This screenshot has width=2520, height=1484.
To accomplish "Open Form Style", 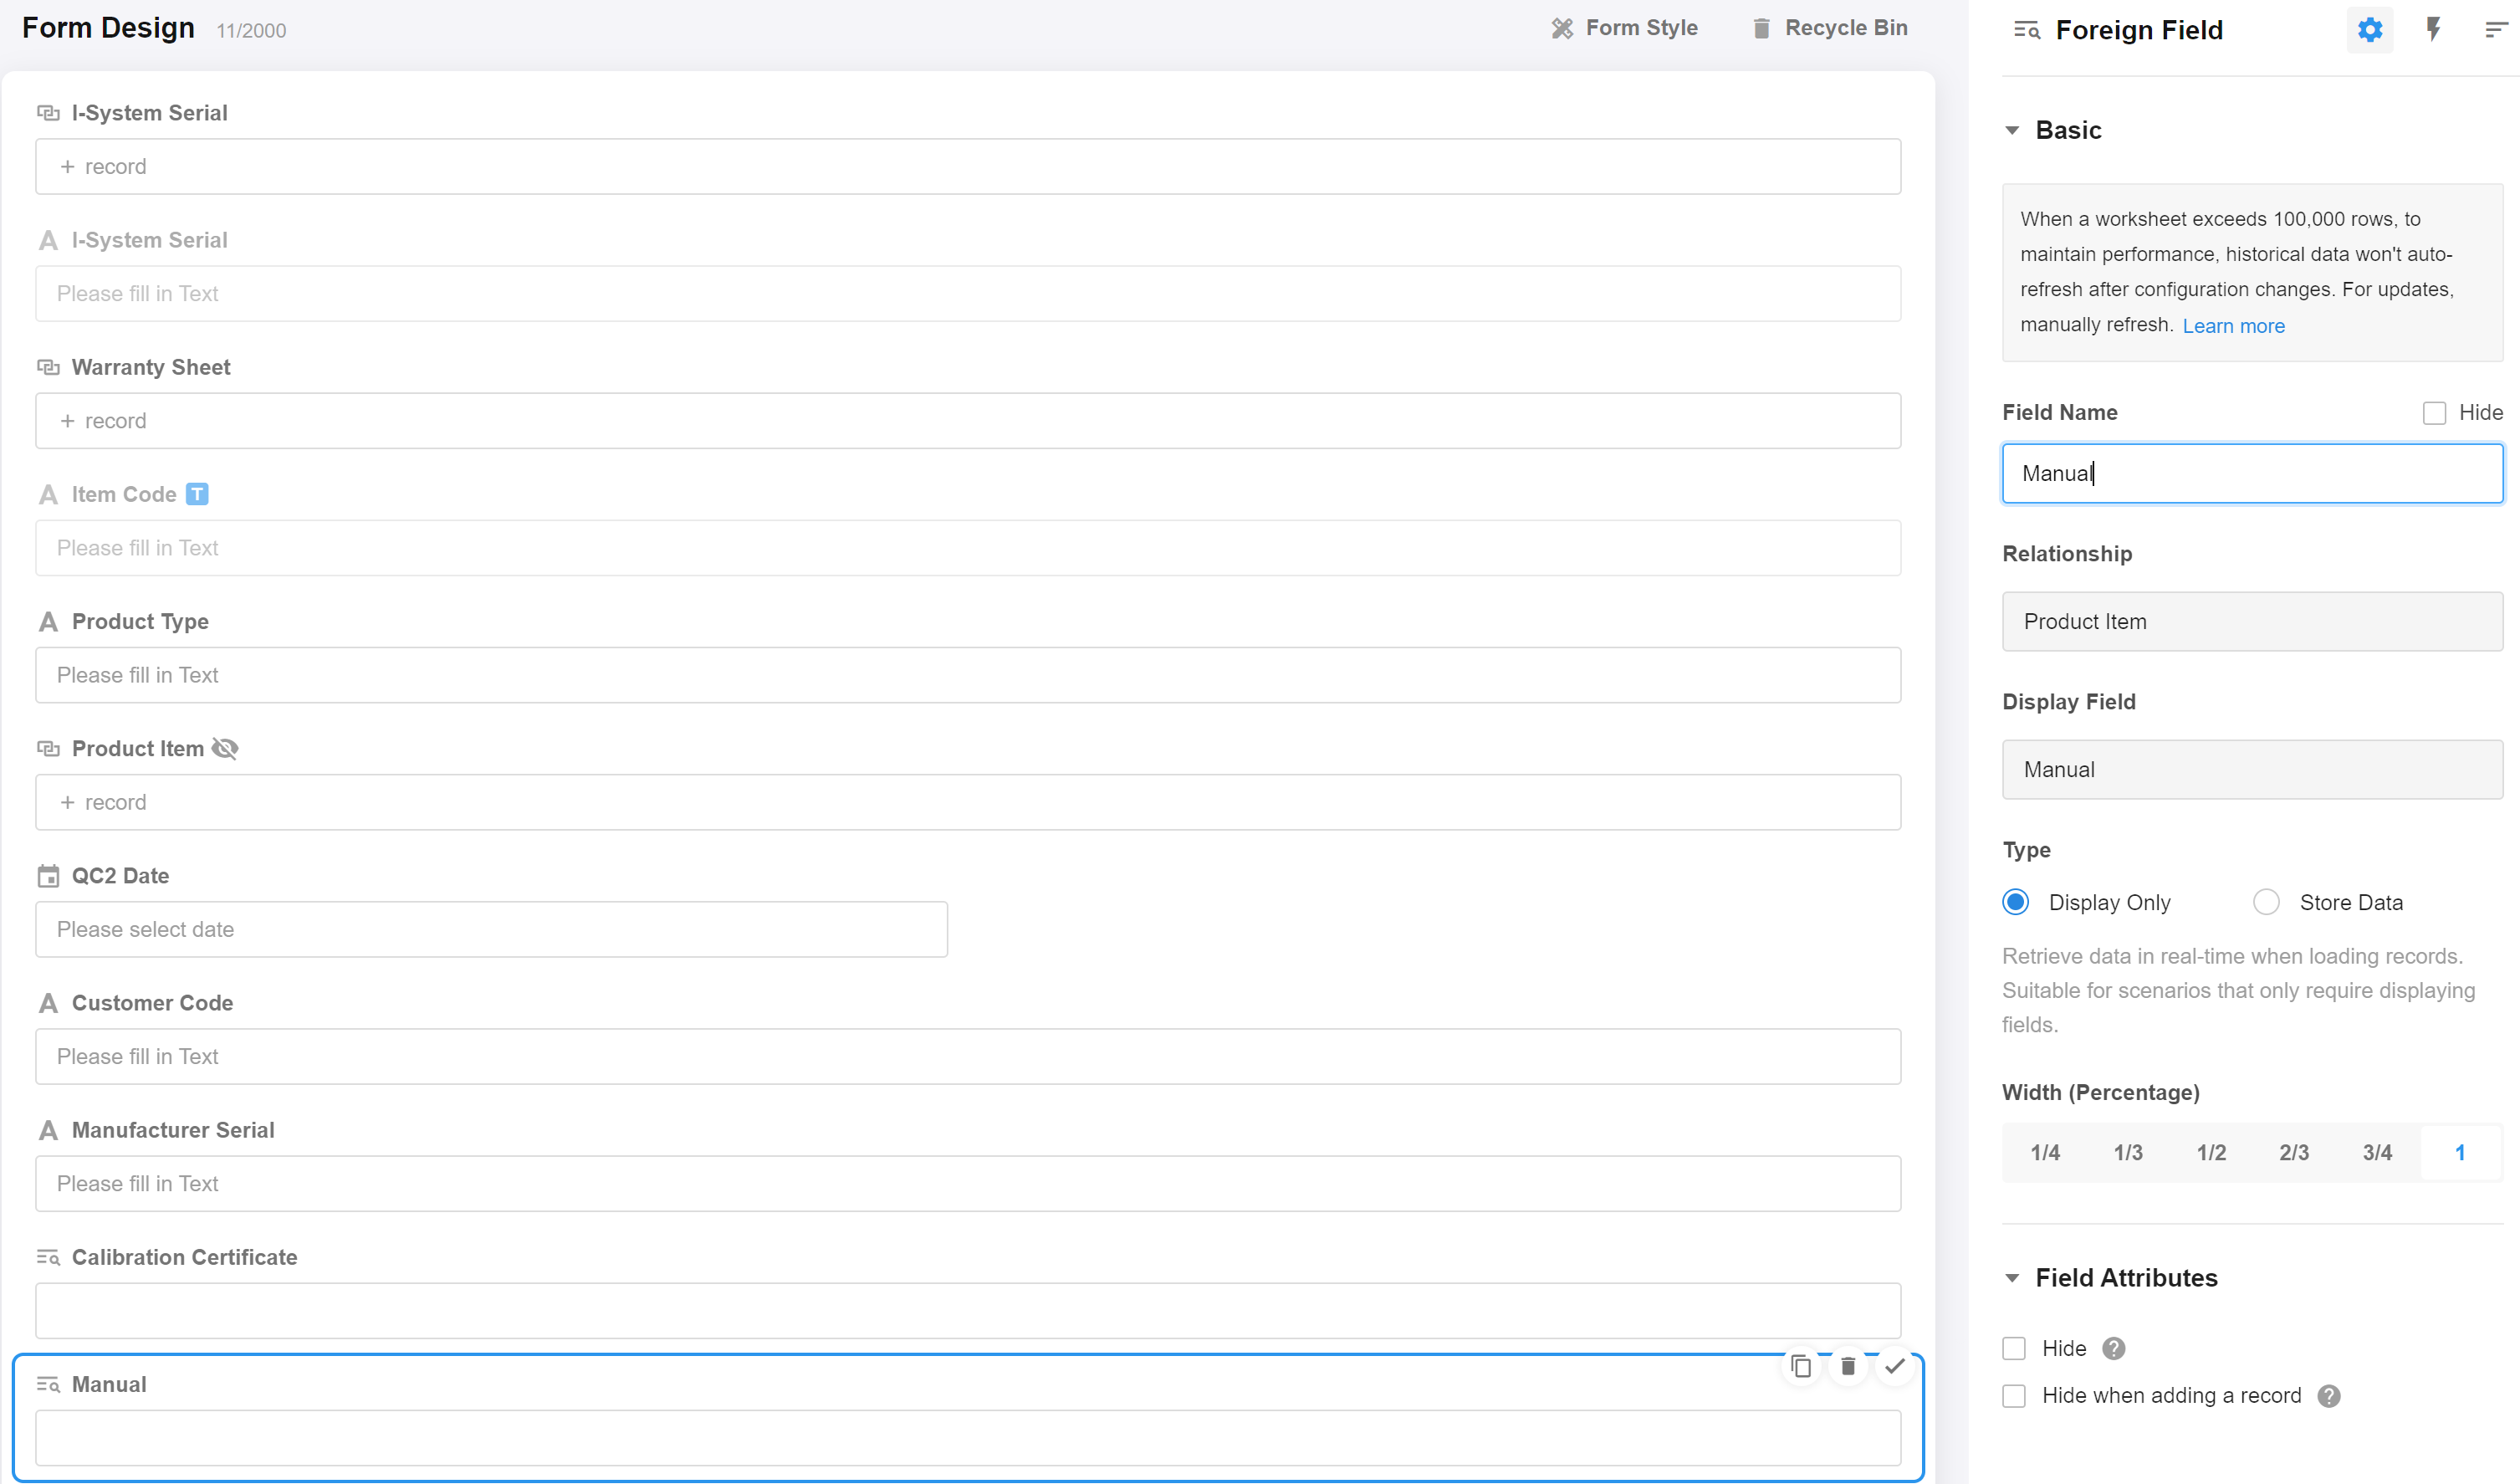I will (x=1625, y=28).
